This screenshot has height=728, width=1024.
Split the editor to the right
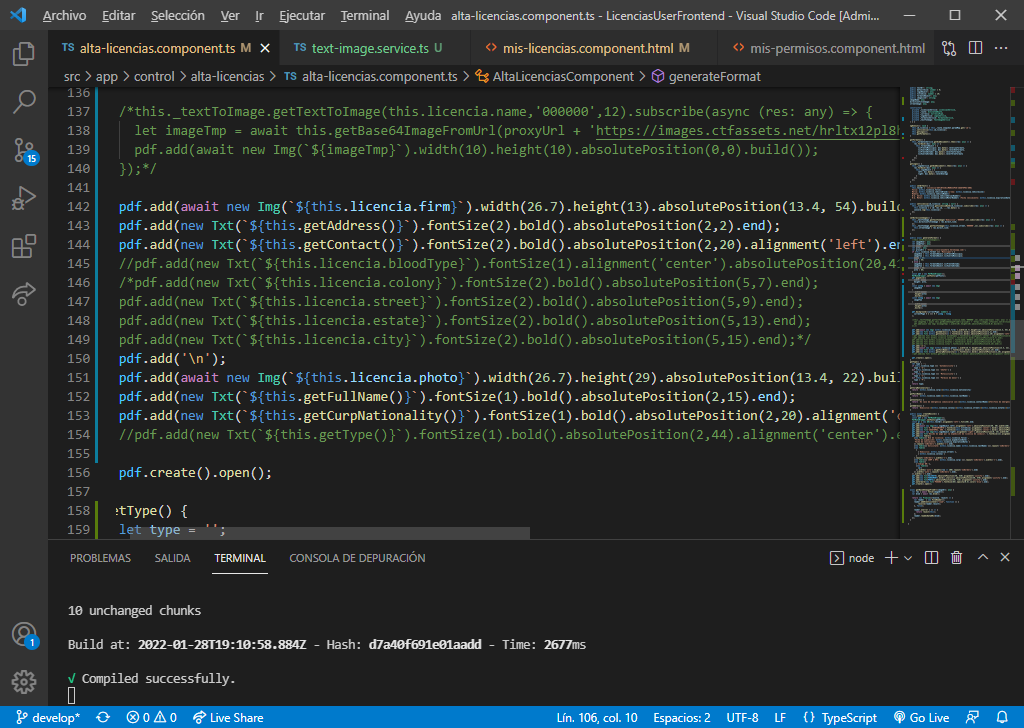pos(975,48)
